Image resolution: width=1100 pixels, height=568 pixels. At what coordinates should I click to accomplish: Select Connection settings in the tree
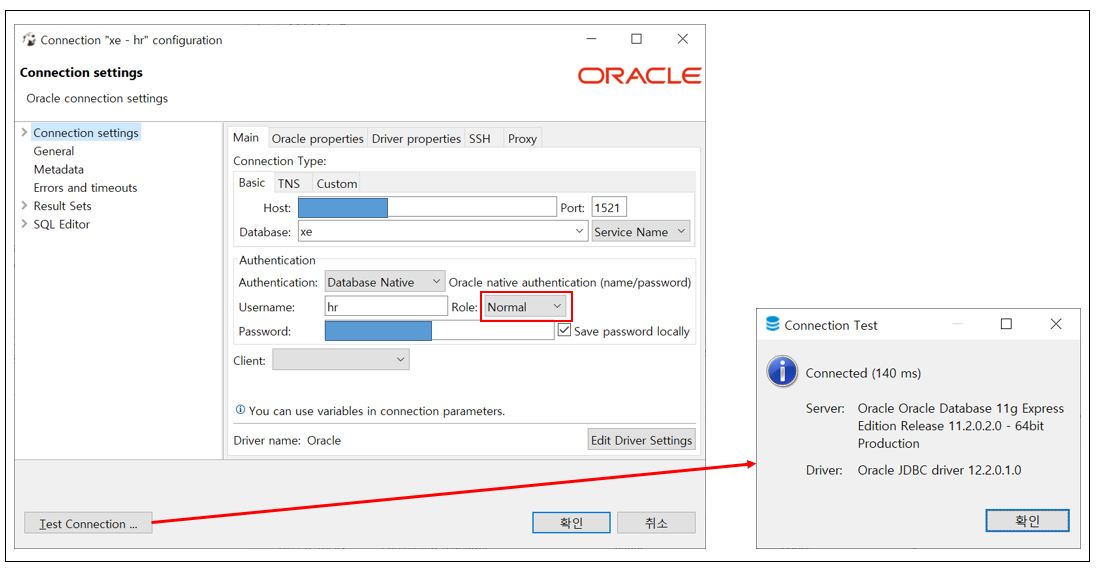(x=86, y=133)
